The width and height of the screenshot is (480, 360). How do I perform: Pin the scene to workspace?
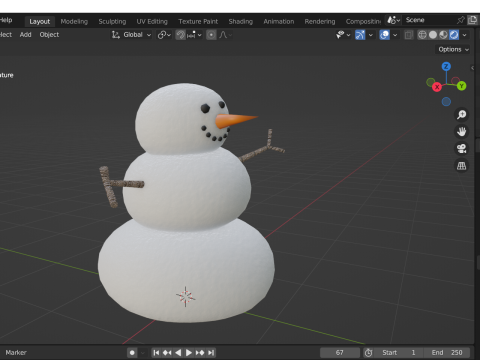(x=461, y=20)
